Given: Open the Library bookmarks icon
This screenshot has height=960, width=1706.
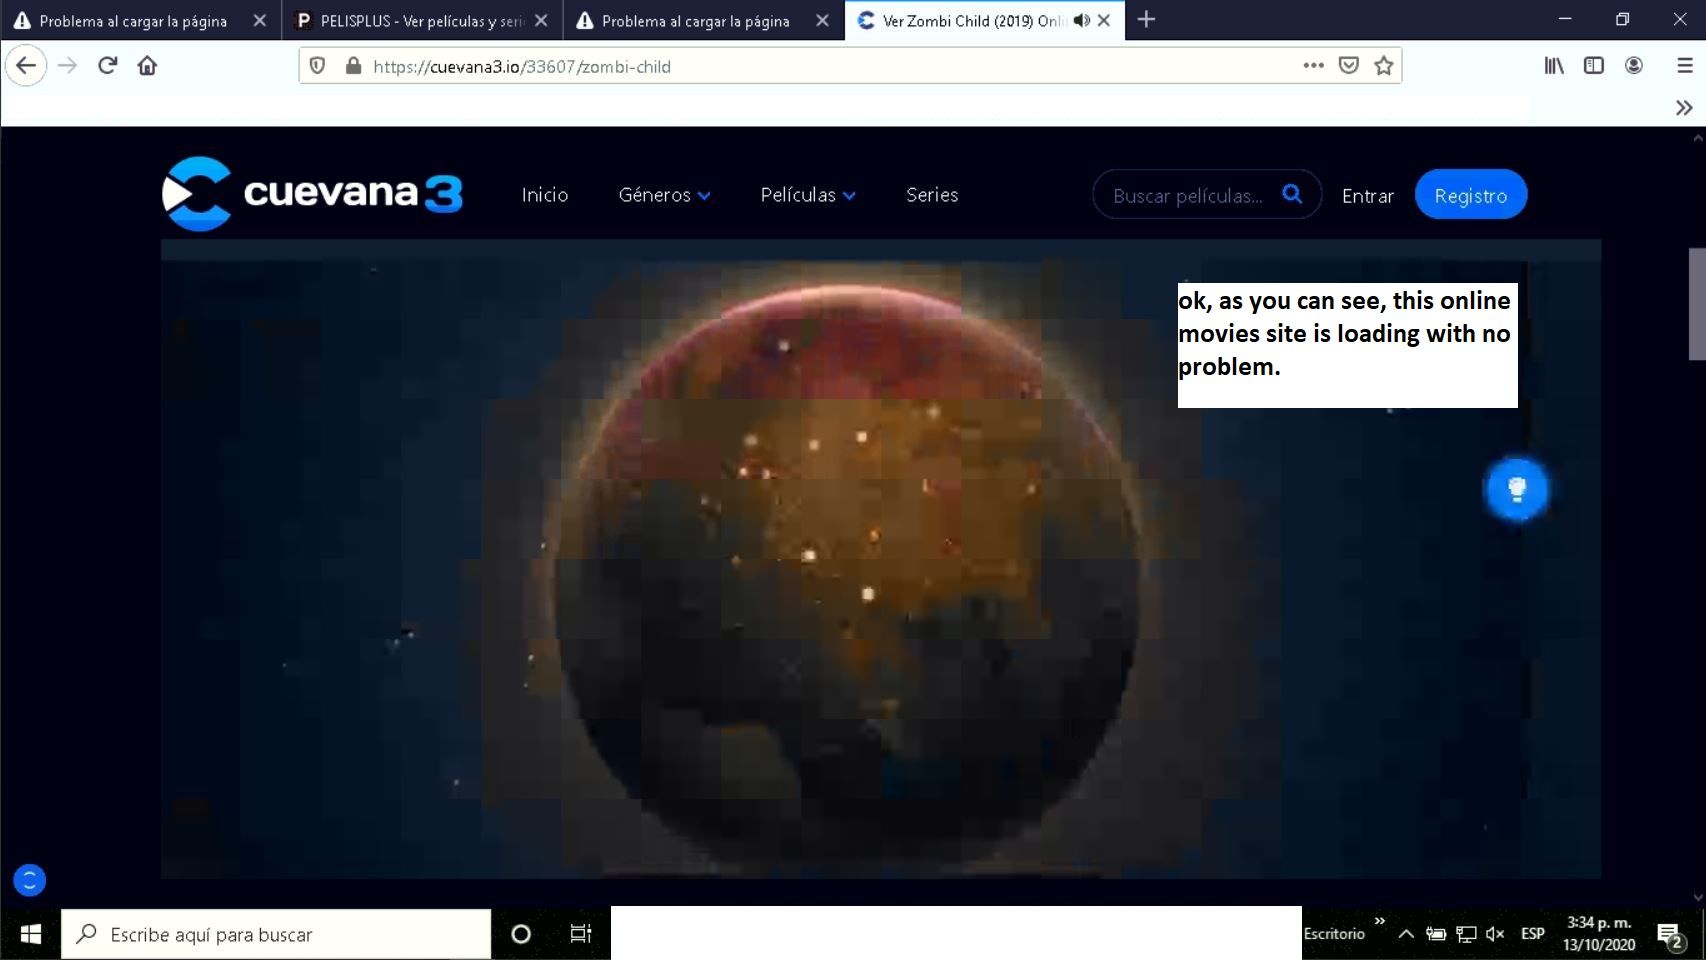Looking at the screenshot, I should 1554,66.
